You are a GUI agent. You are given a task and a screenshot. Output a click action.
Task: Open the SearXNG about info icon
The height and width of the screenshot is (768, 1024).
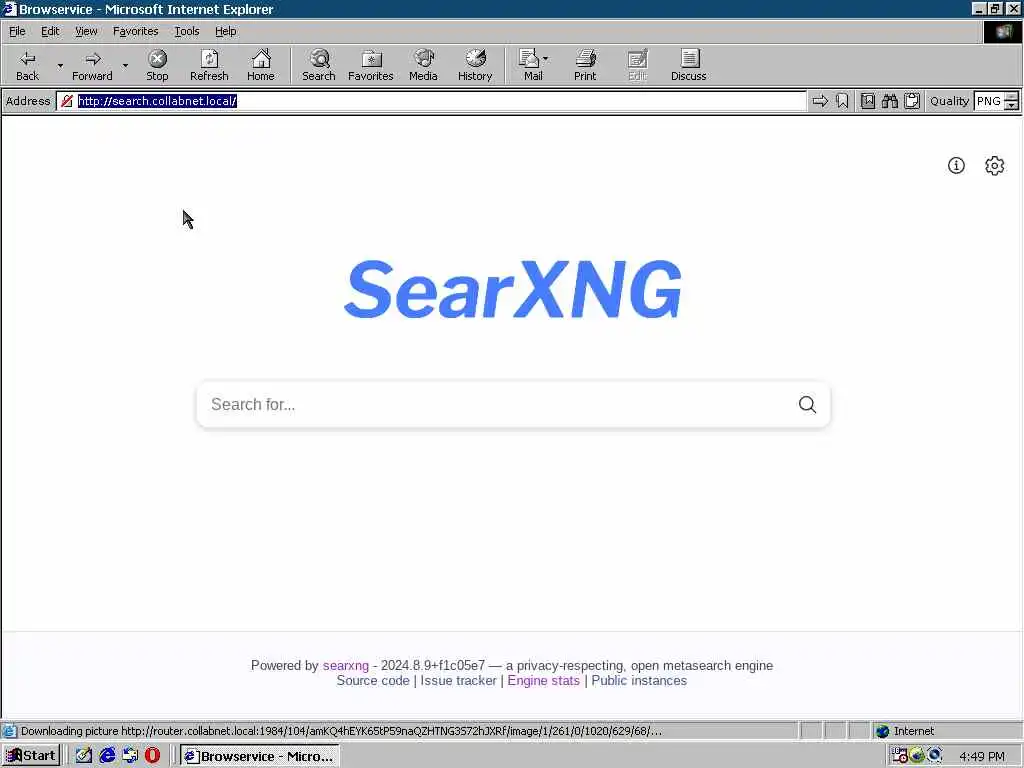tap(956, 166)
